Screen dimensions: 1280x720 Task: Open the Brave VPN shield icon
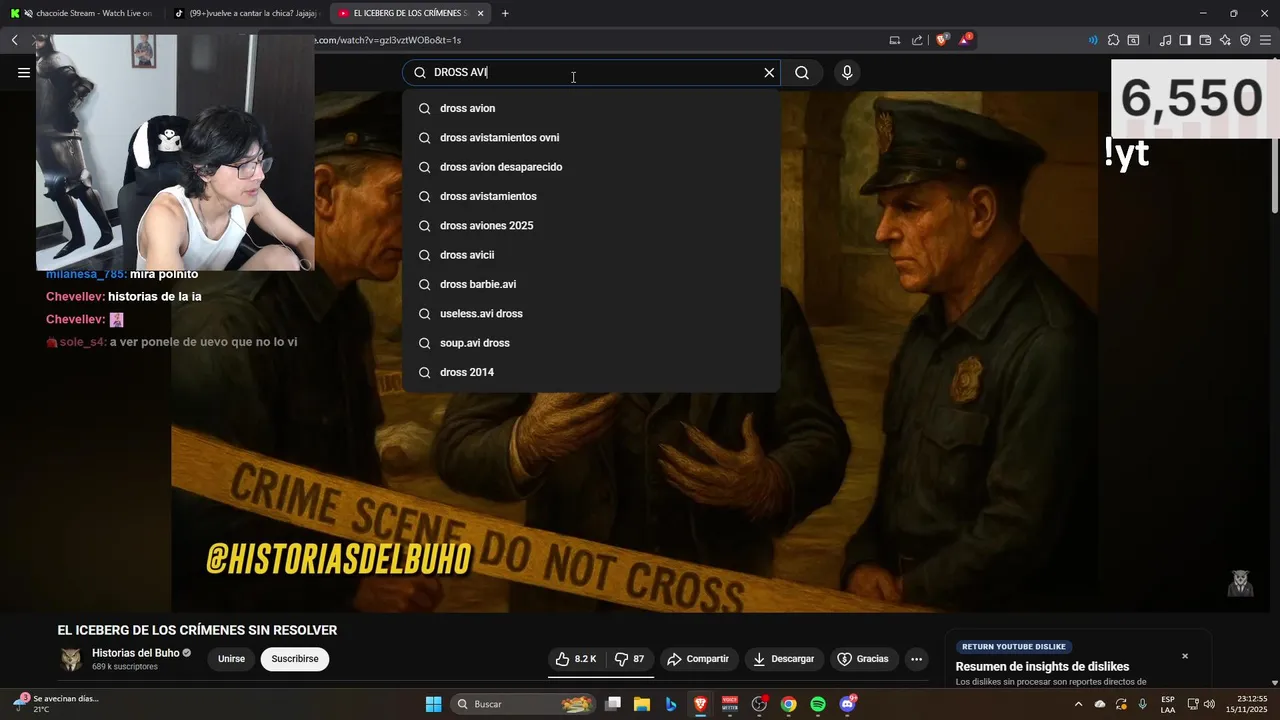click(1245, 40)
